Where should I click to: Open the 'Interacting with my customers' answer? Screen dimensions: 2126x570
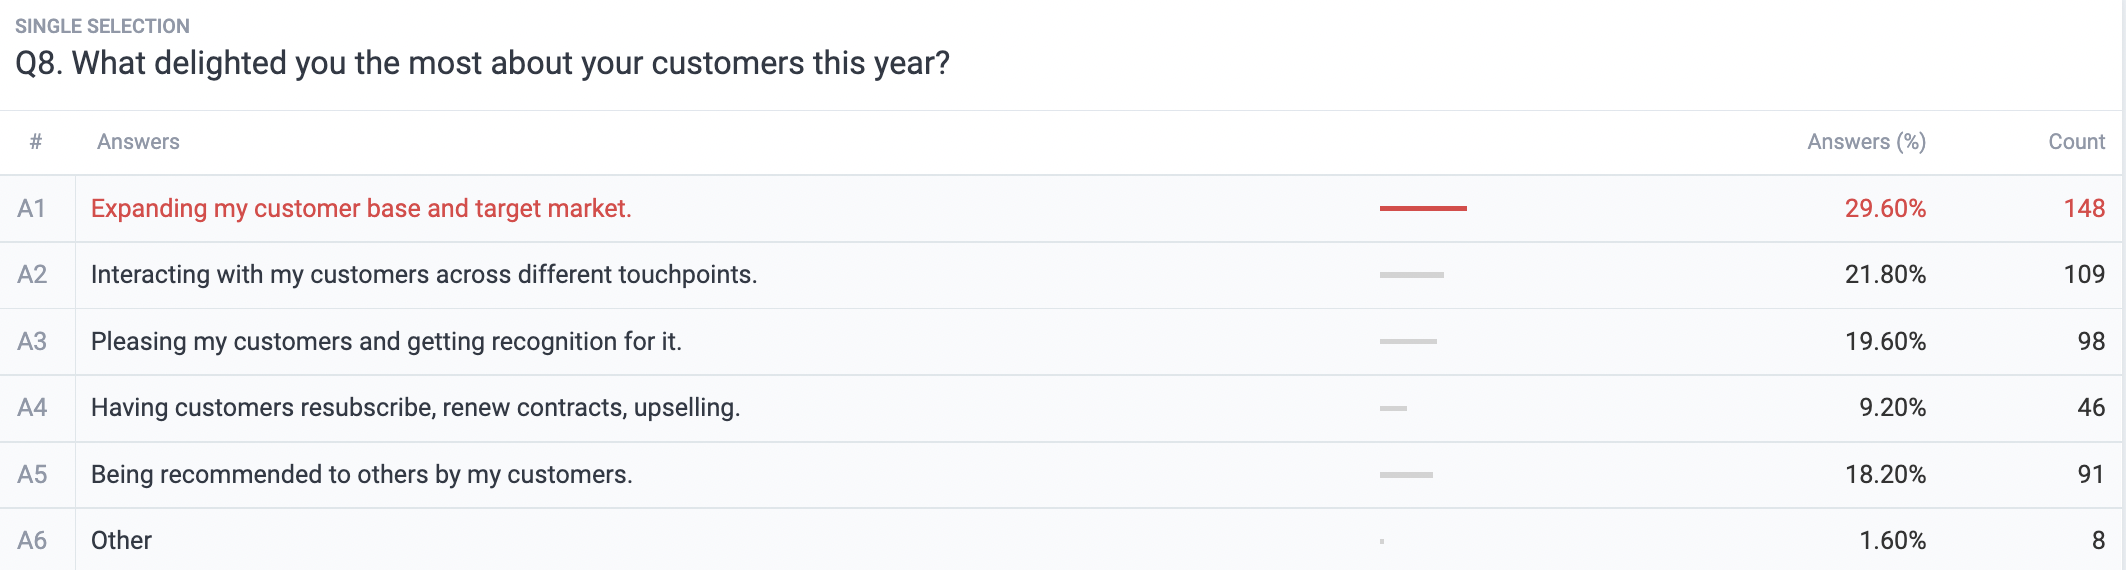click(424, 274)
